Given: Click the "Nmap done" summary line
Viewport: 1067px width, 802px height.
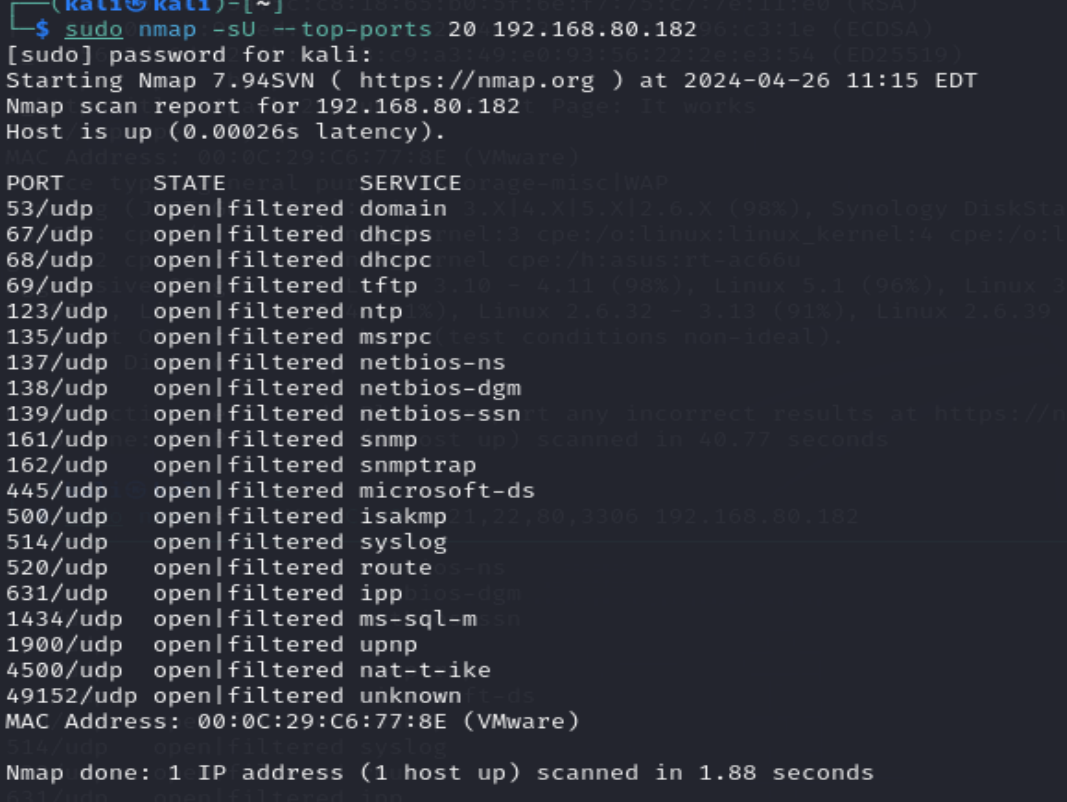Looking at the screenshot, I should pos(439,773).
